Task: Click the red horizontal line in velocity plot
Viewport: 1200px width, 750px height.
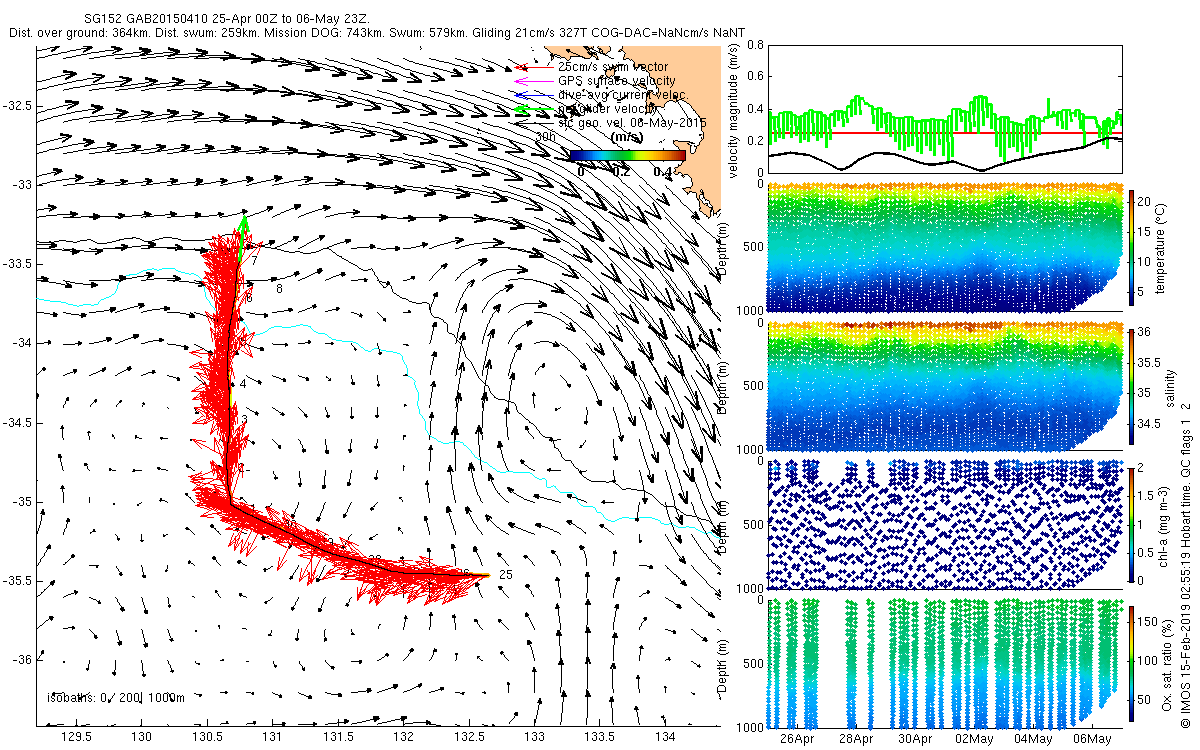Action: tap(944, 132)
